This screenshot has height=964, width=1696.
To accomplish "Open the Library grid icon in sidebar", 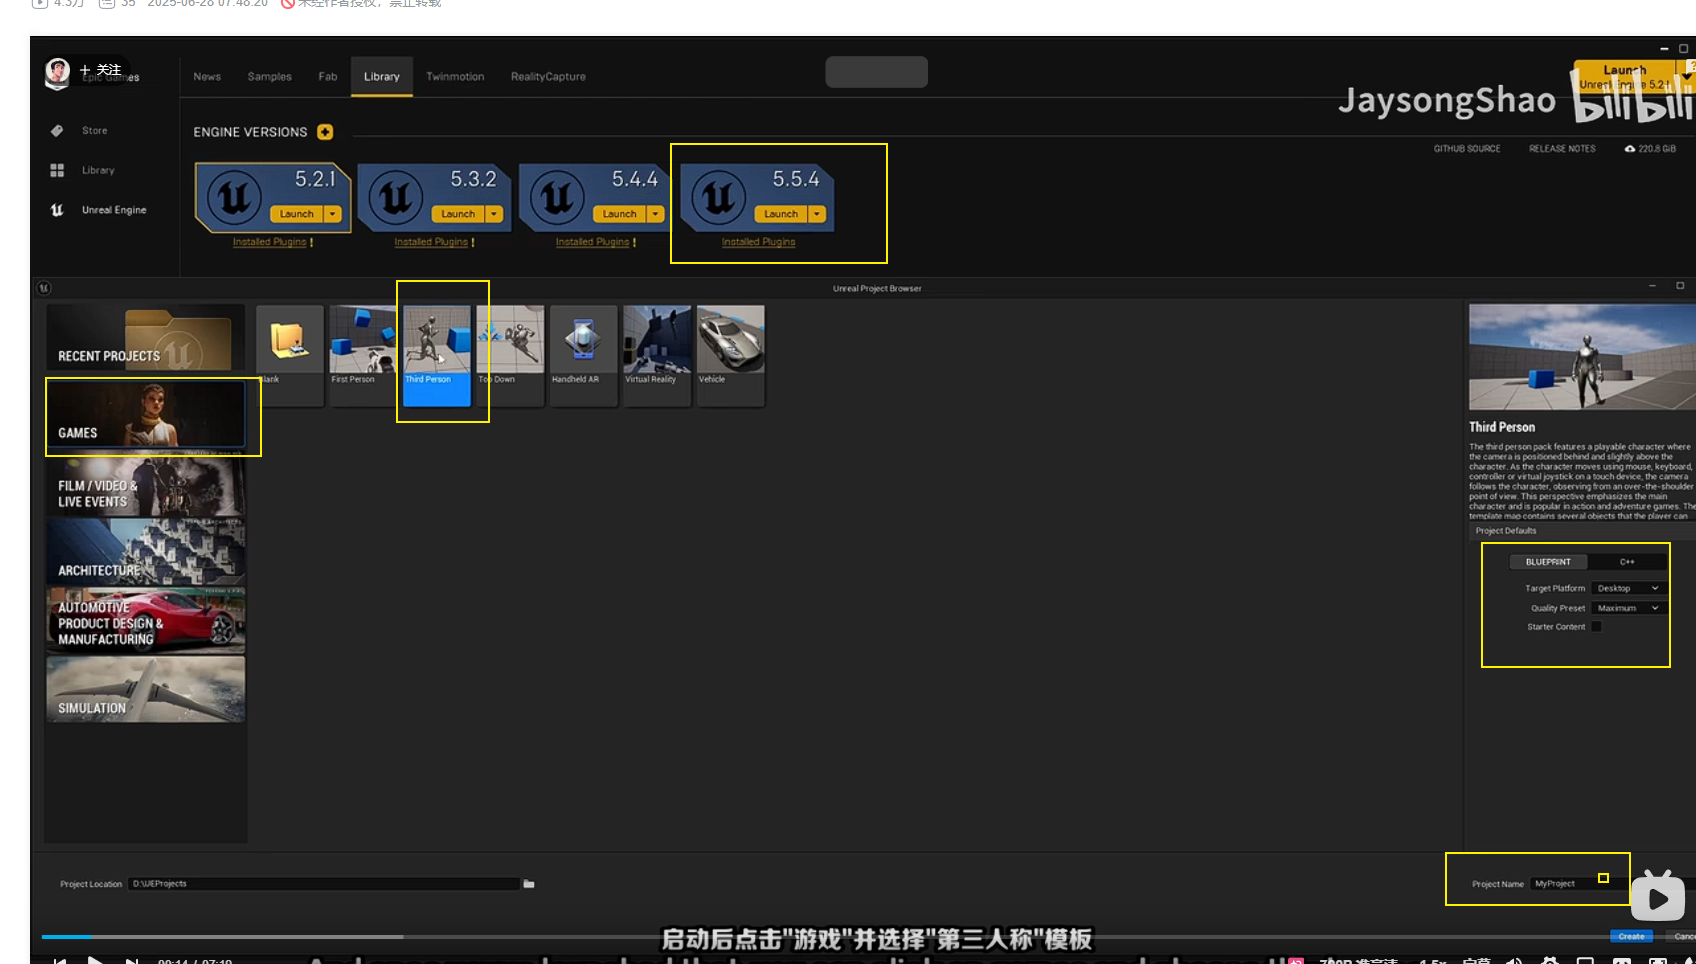I will tap(57, 170).
